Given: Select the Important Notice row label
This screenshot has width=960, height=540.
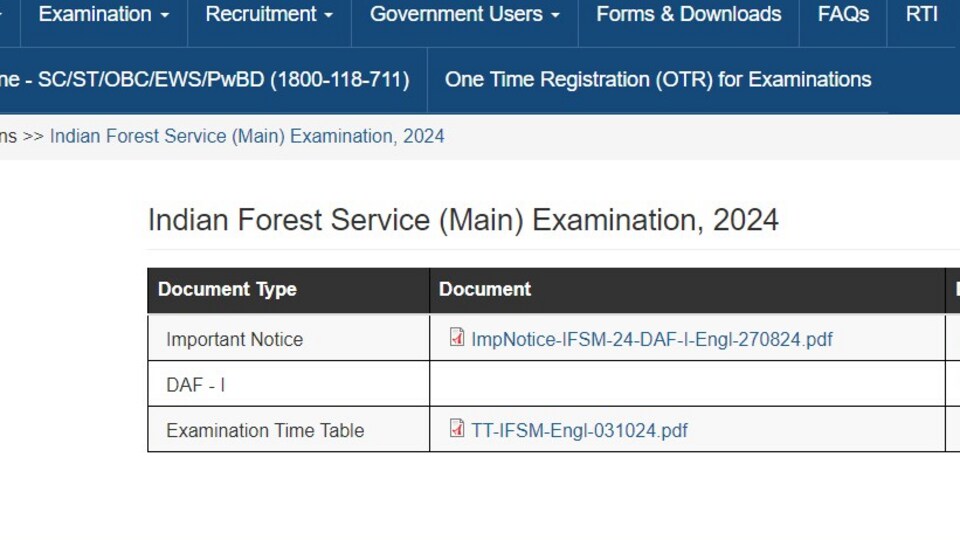Looking at the screenshot, I should pos(234,339).
